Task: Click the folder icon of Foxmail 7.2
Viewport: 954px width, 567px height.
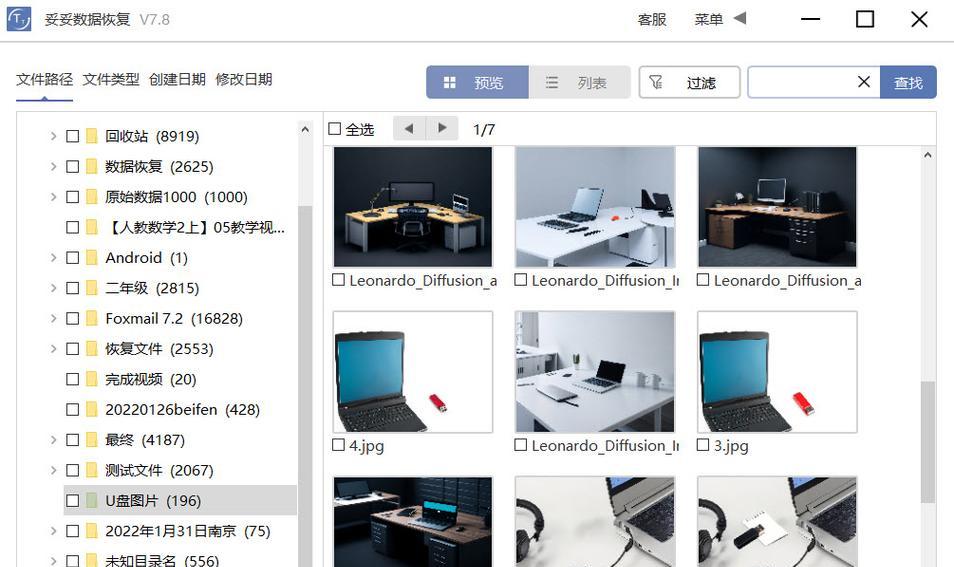Action: (x=91, y=318)
